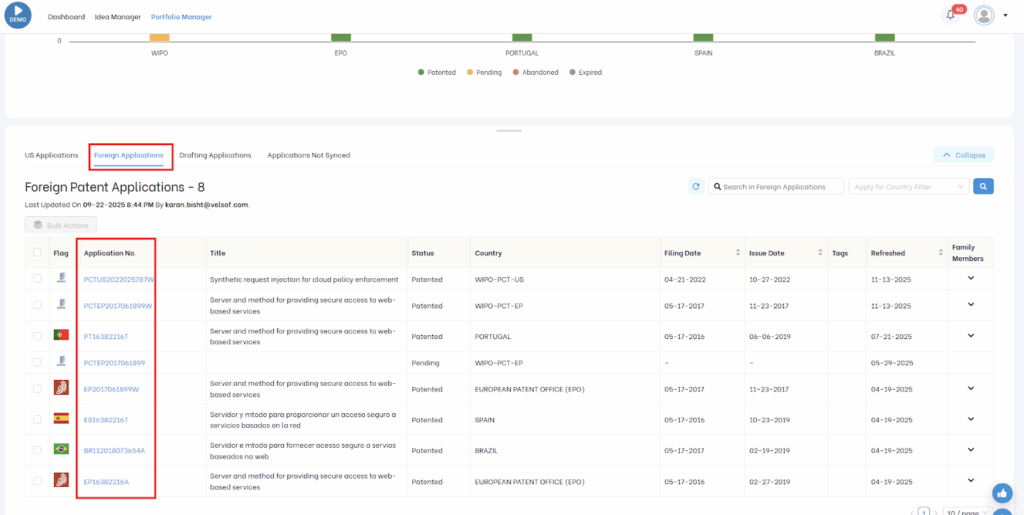Click the blue search magnifier button
Screen dimensions: 1024x515
984,186
